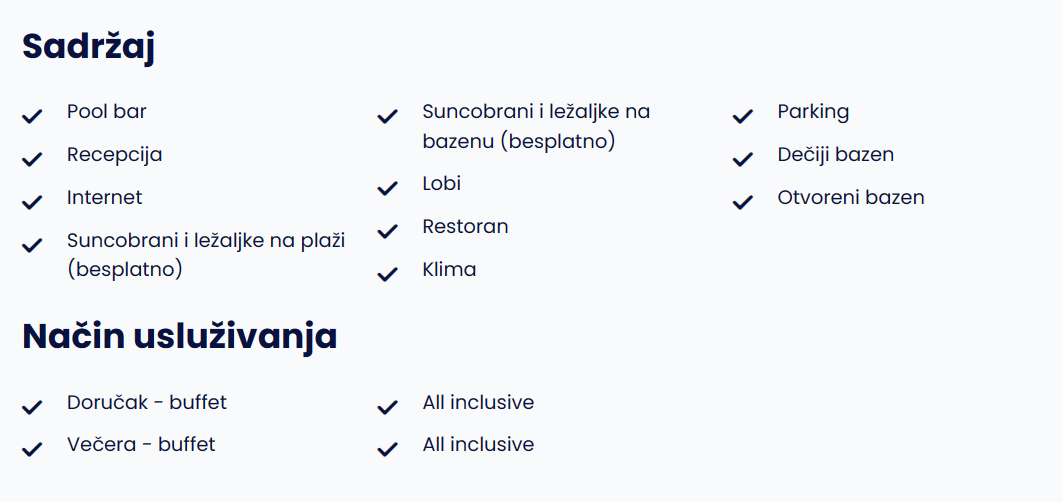Image resolution: width=1062 pixels, height=502 pixels.
Task: Click the checkmark icon next to Klima
Action: [387, 274]
